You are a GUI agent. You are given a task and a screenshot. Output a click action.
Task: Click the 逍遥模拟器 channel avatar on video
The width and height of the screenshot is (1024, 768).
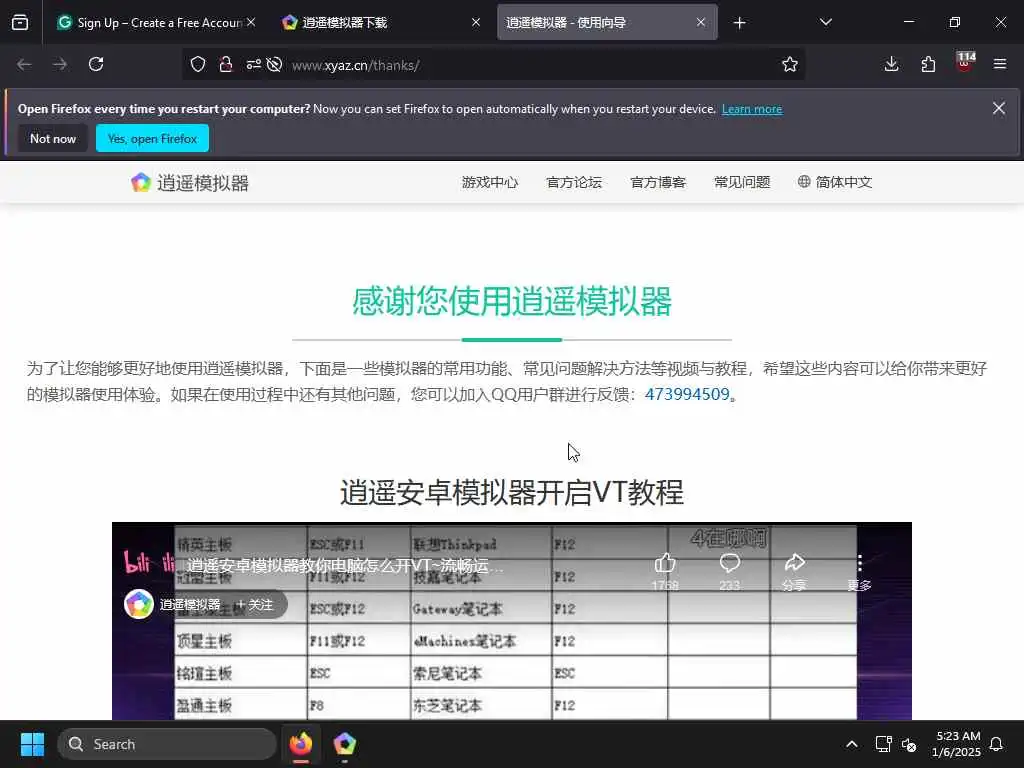[138, 604]
